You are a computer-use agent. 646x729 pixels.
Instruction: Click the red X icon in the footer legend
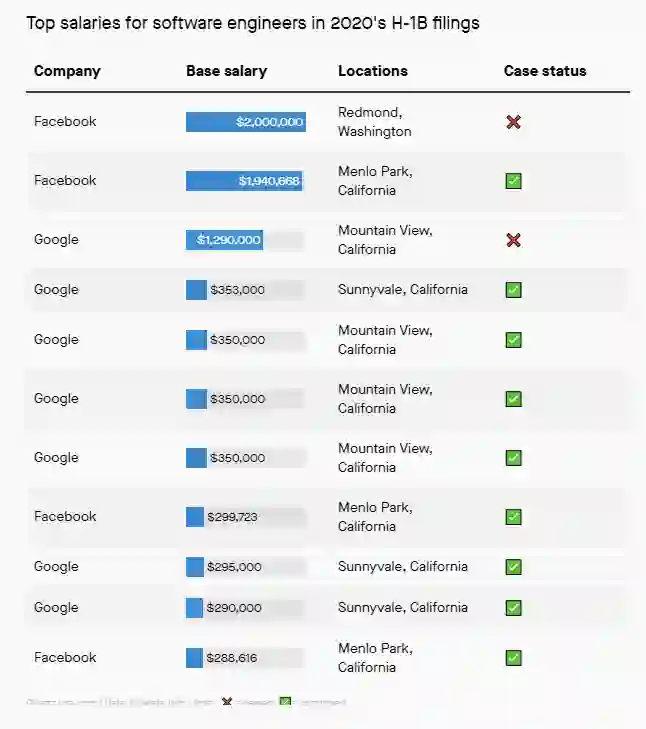(227, 702)
